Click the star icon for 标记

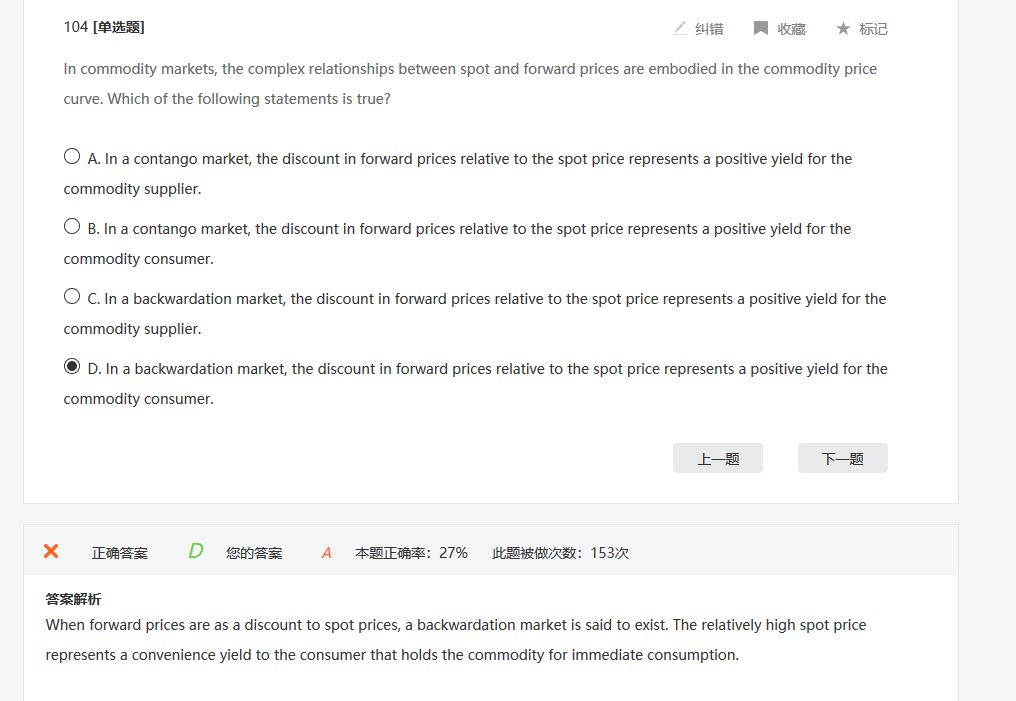click(x=843, y=28)
